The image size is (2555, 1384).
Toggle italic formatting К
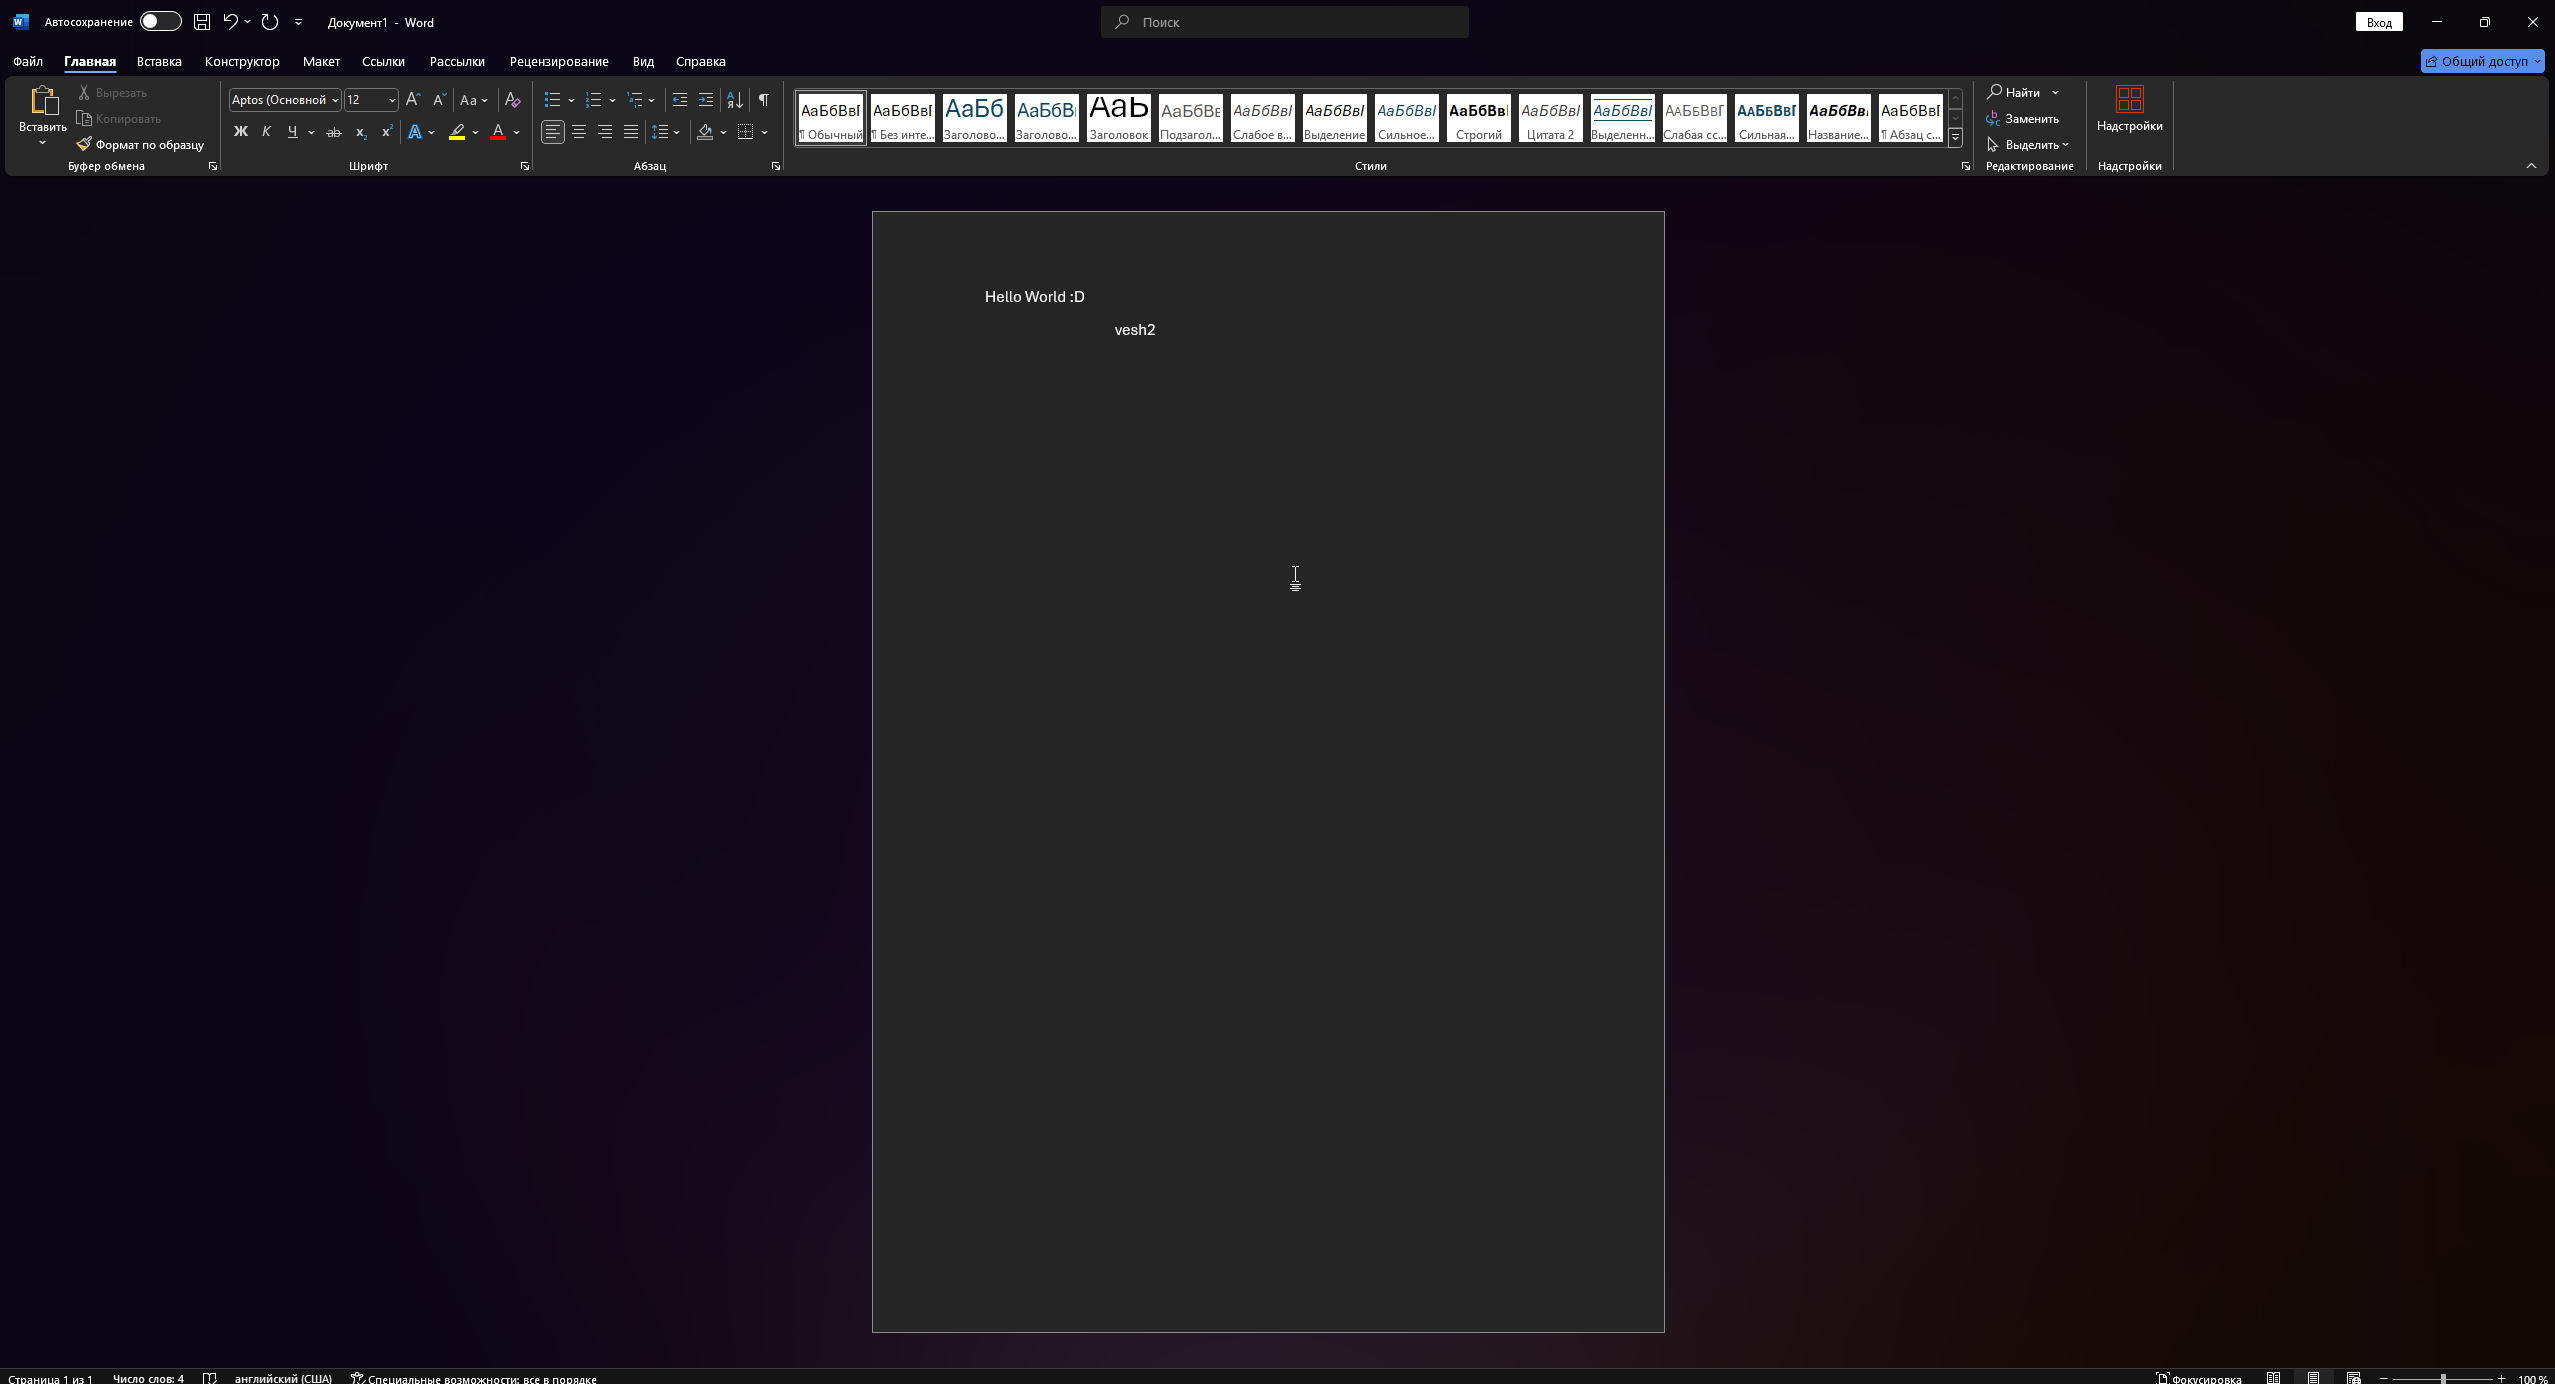click(266, 132)
